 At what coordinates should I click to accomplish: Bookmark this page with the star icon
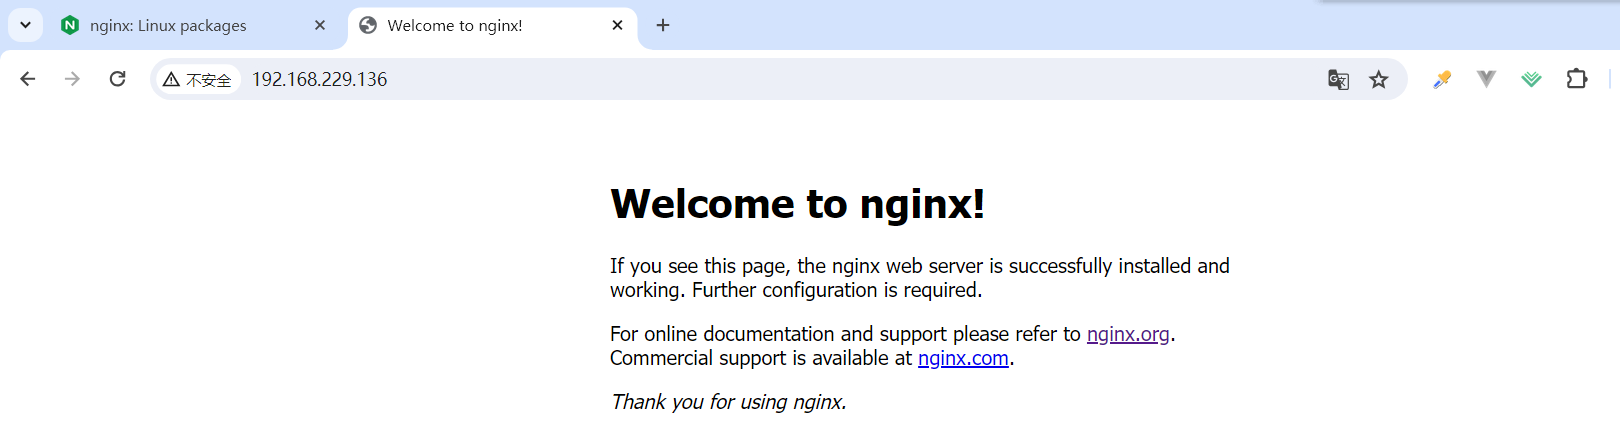(x=1379, y=79)
